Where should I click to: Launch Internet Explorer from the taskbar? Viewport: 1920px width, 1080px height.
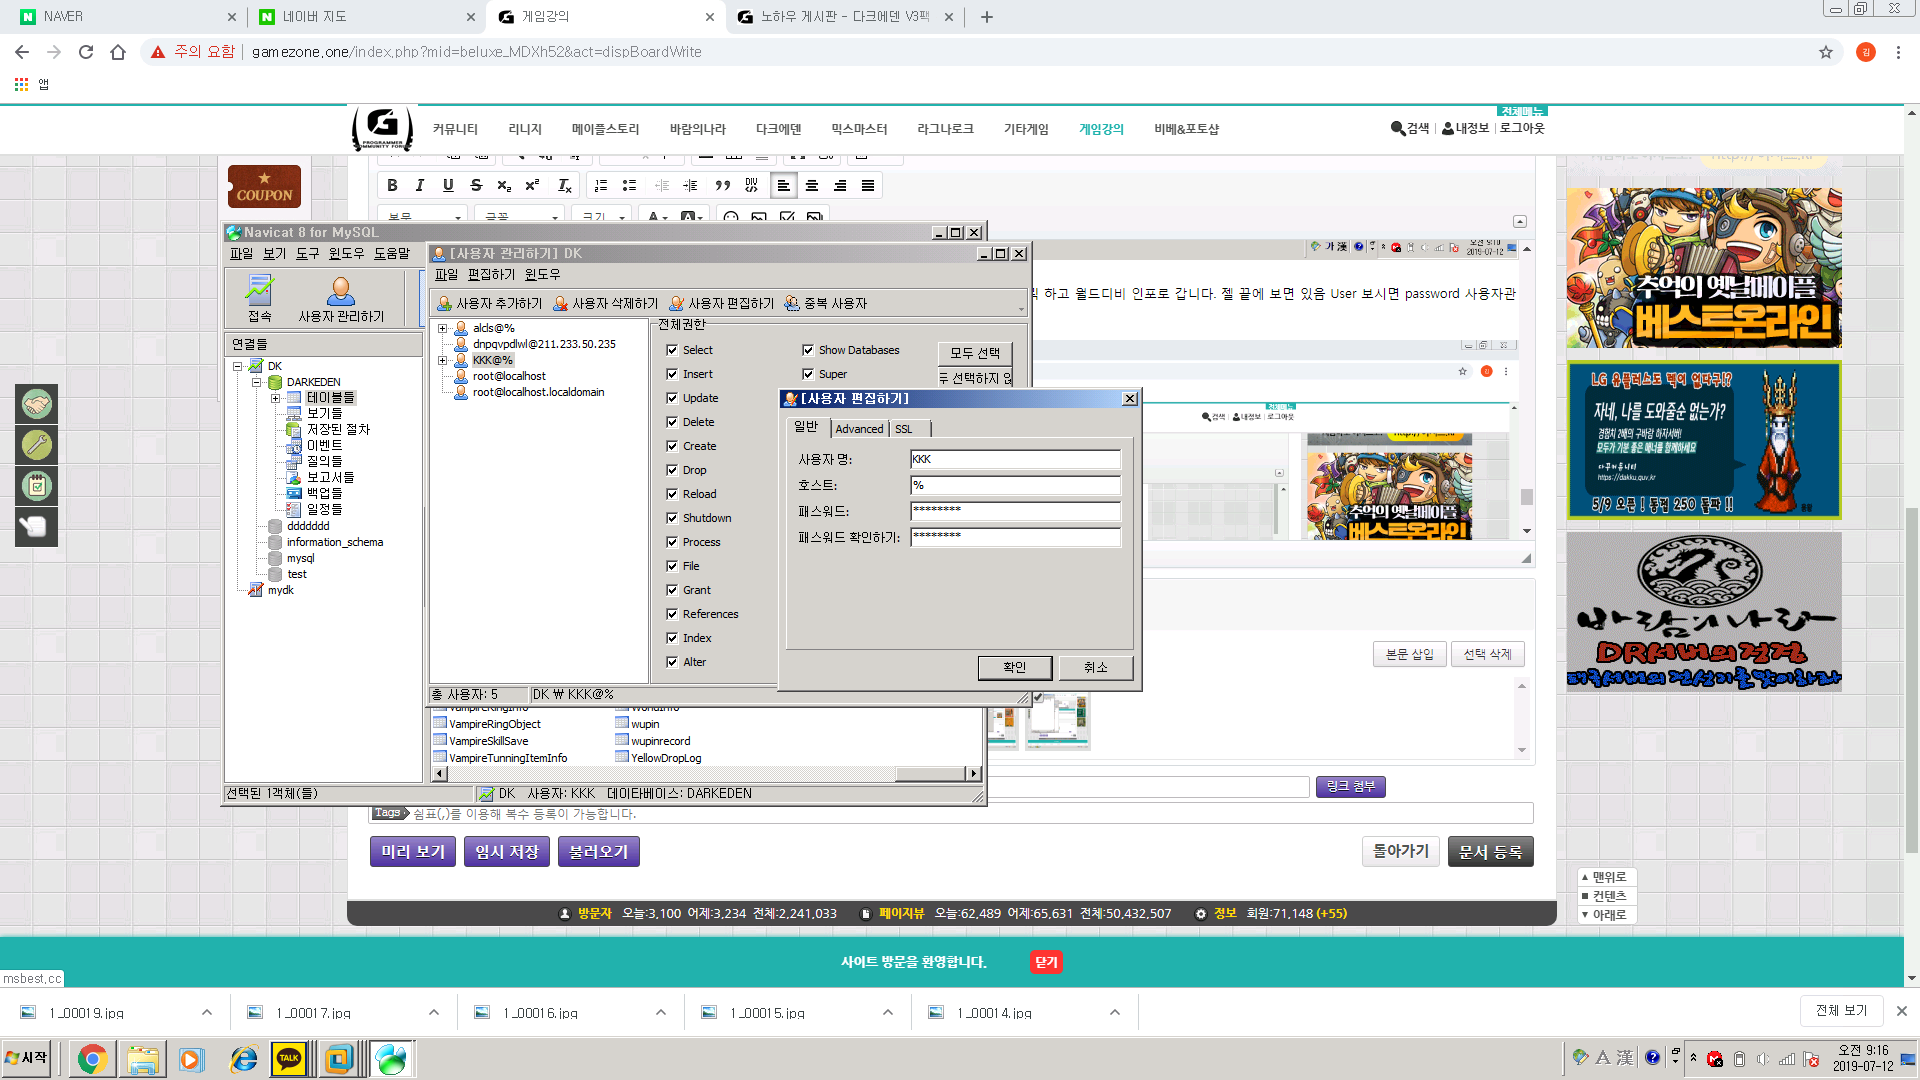pyautogui.click(x=243, y=1059)
